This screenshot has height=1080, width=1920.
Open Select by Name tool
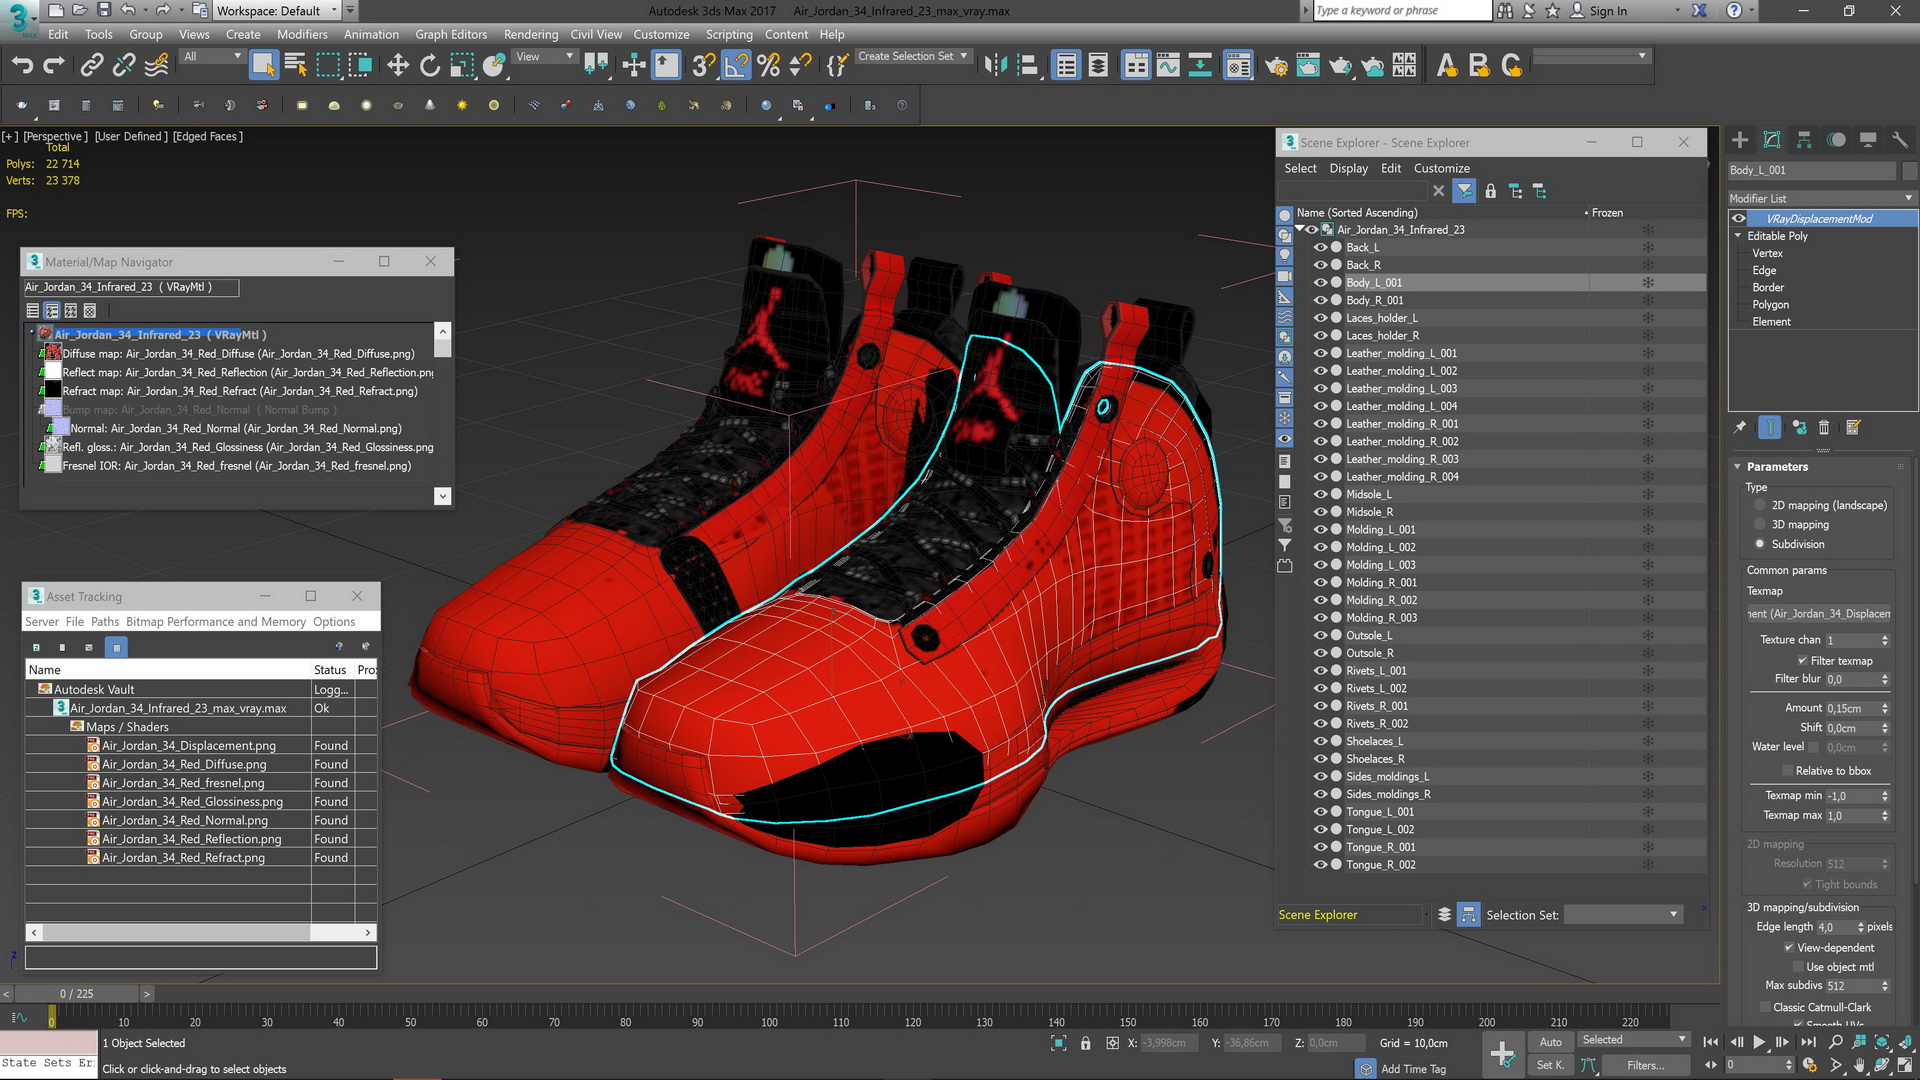coord(296,66)
